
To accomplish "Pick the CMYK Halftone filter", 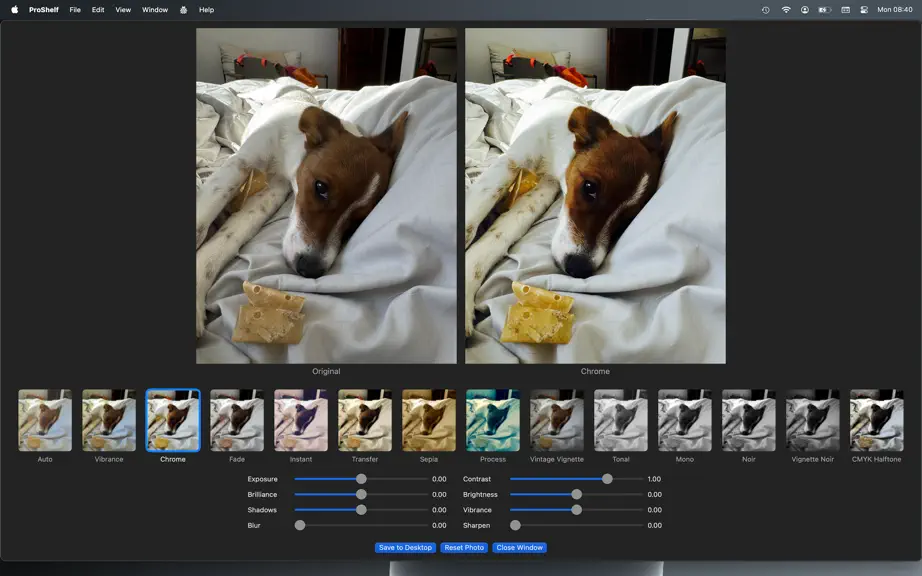I will (x=876, y=420).
